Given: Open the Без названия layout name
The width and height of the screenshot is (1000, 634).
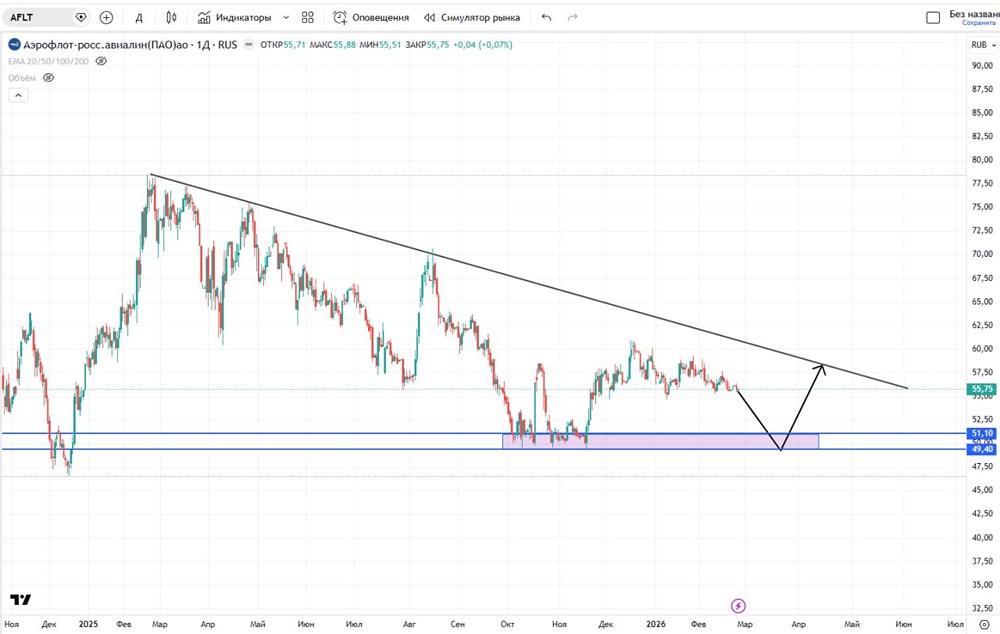Looking at the screenshot, I should click(x=974, y=13).
